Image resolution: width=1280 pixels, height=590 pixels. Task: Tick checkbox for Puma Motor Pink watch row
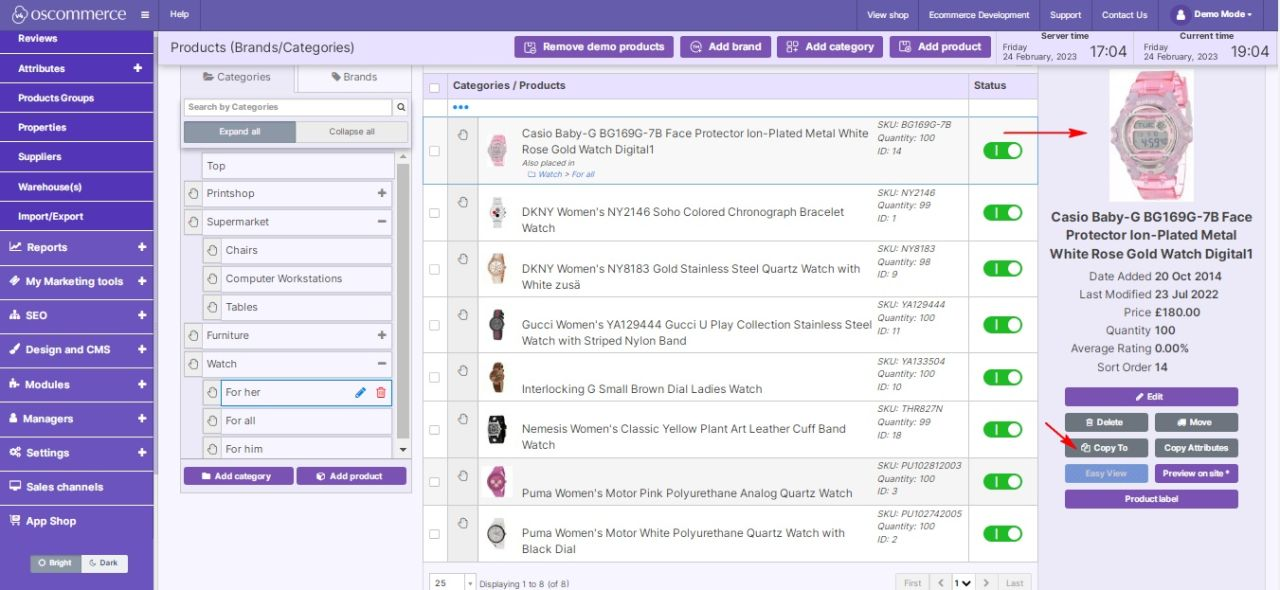click(x=434, y=482)
